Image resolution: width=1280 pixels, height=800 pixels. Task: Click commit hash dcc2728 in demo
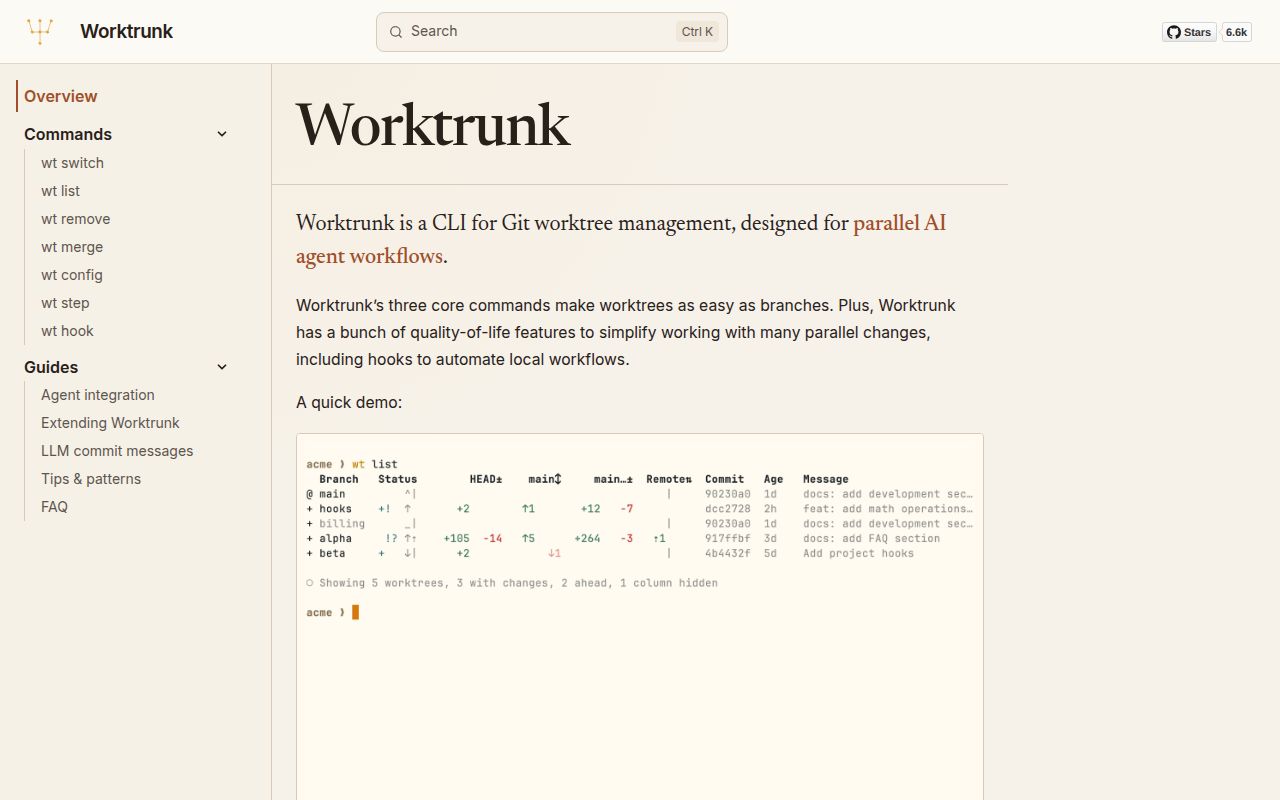[x=727, y=509]
